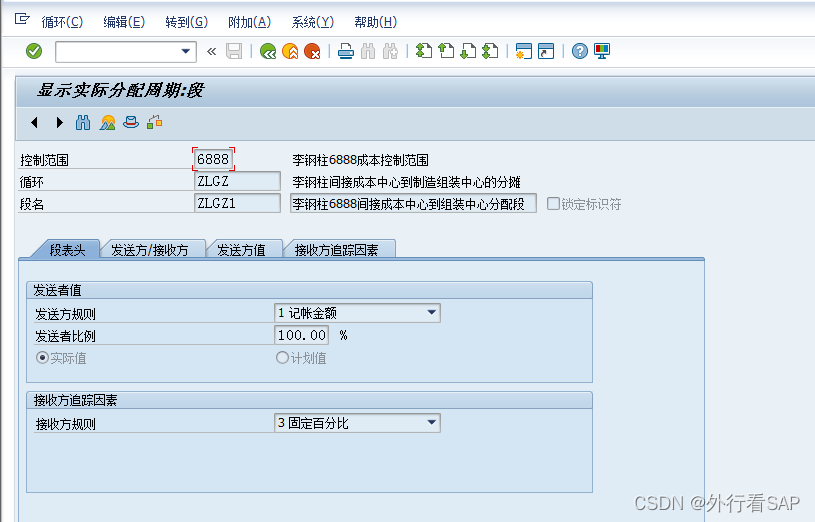The height and width of the screenshot is (522, 815).
Task: Select the 计划值 radio button
Action: [282, 358]
